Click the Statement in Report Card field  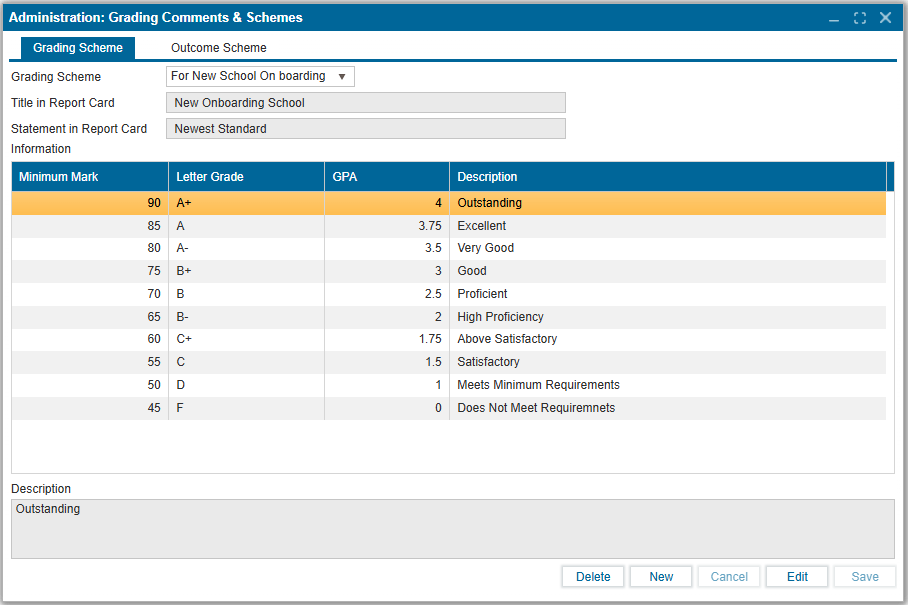click(365, 129)
